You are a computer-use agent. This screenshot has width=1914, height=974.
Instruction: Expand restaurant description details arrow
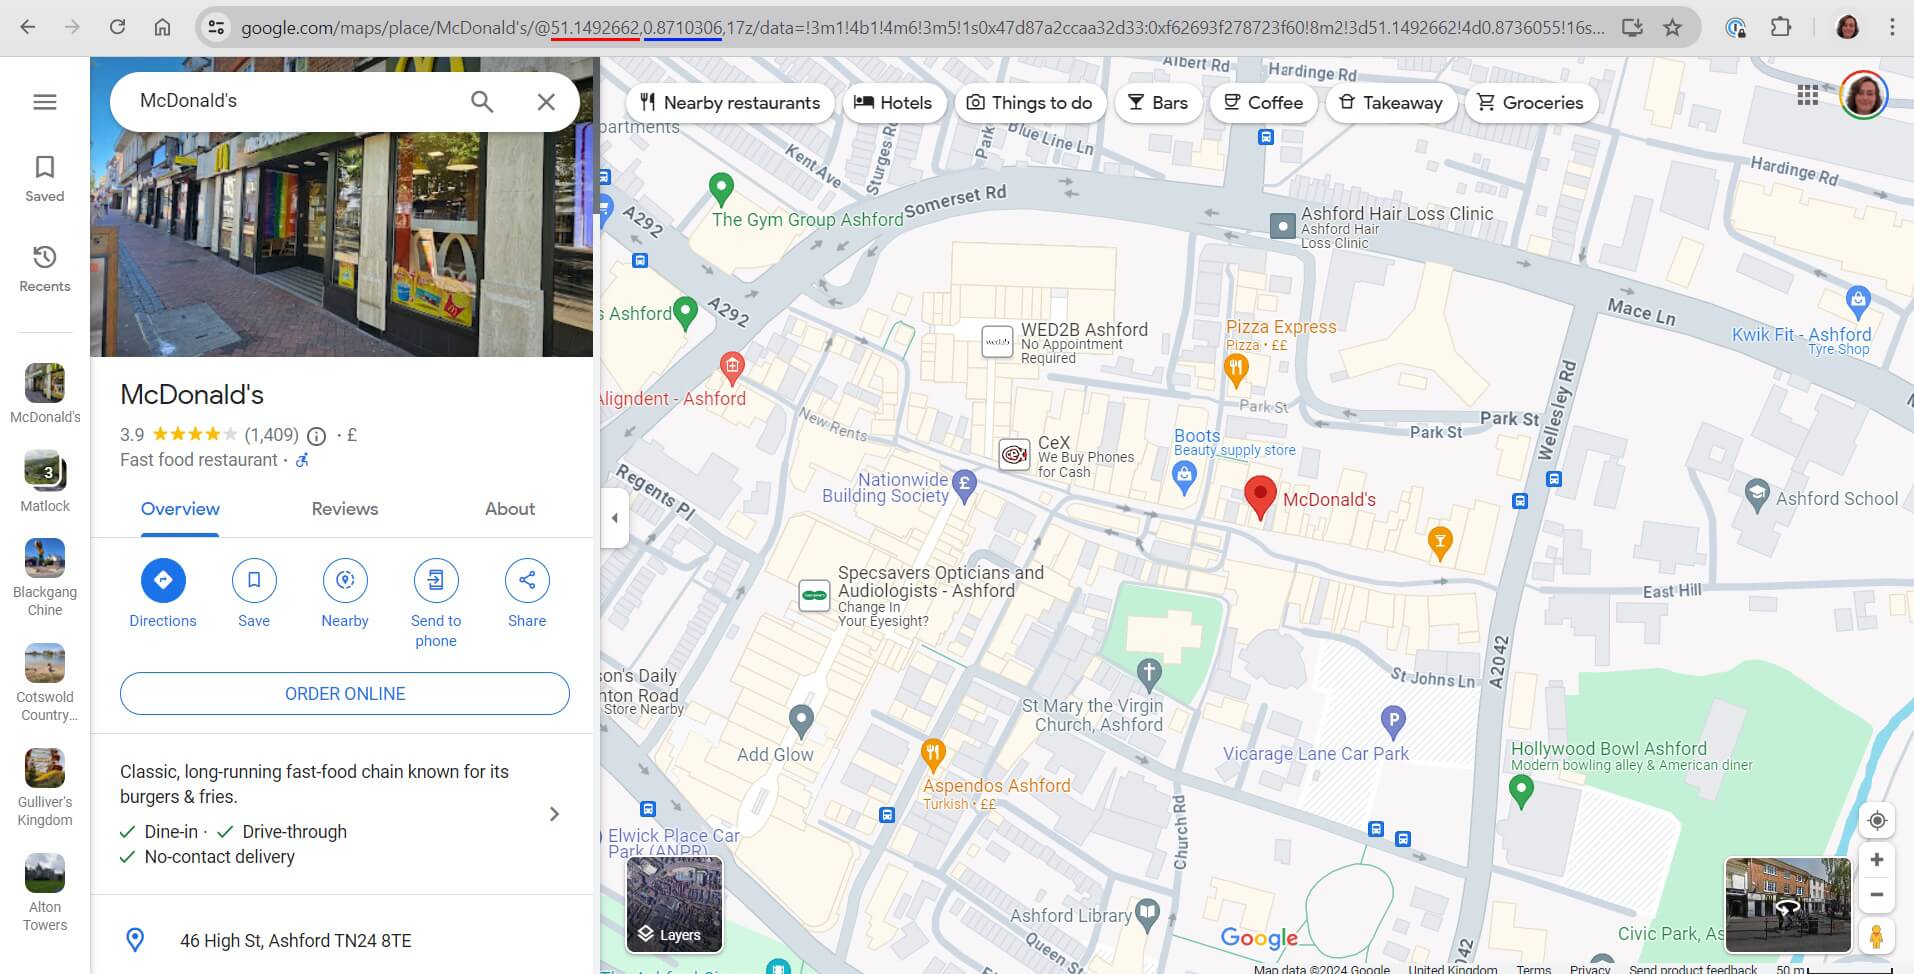click(x=554, y=813)
